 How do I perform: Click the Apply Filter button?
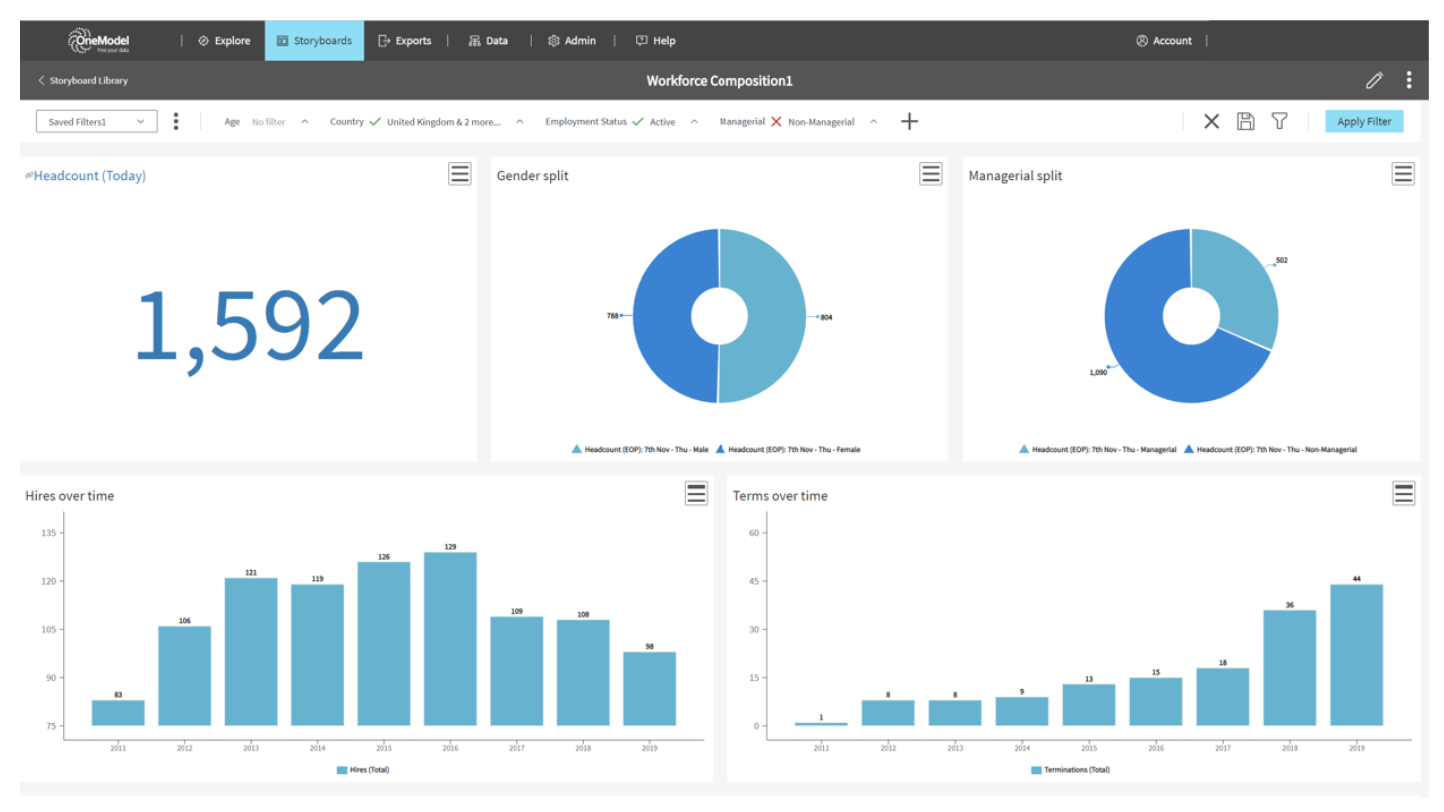click(1364, 121)
